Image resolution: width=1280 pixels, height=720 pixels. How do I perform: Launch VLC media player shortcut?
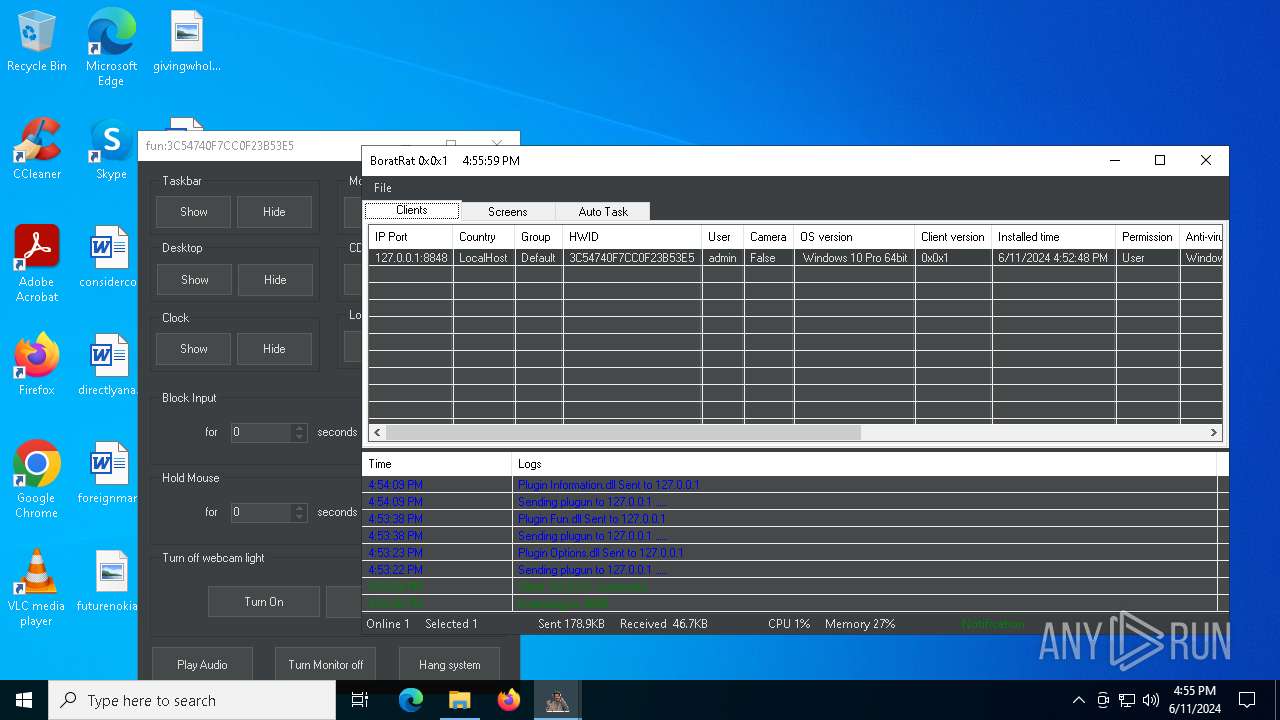37,588
